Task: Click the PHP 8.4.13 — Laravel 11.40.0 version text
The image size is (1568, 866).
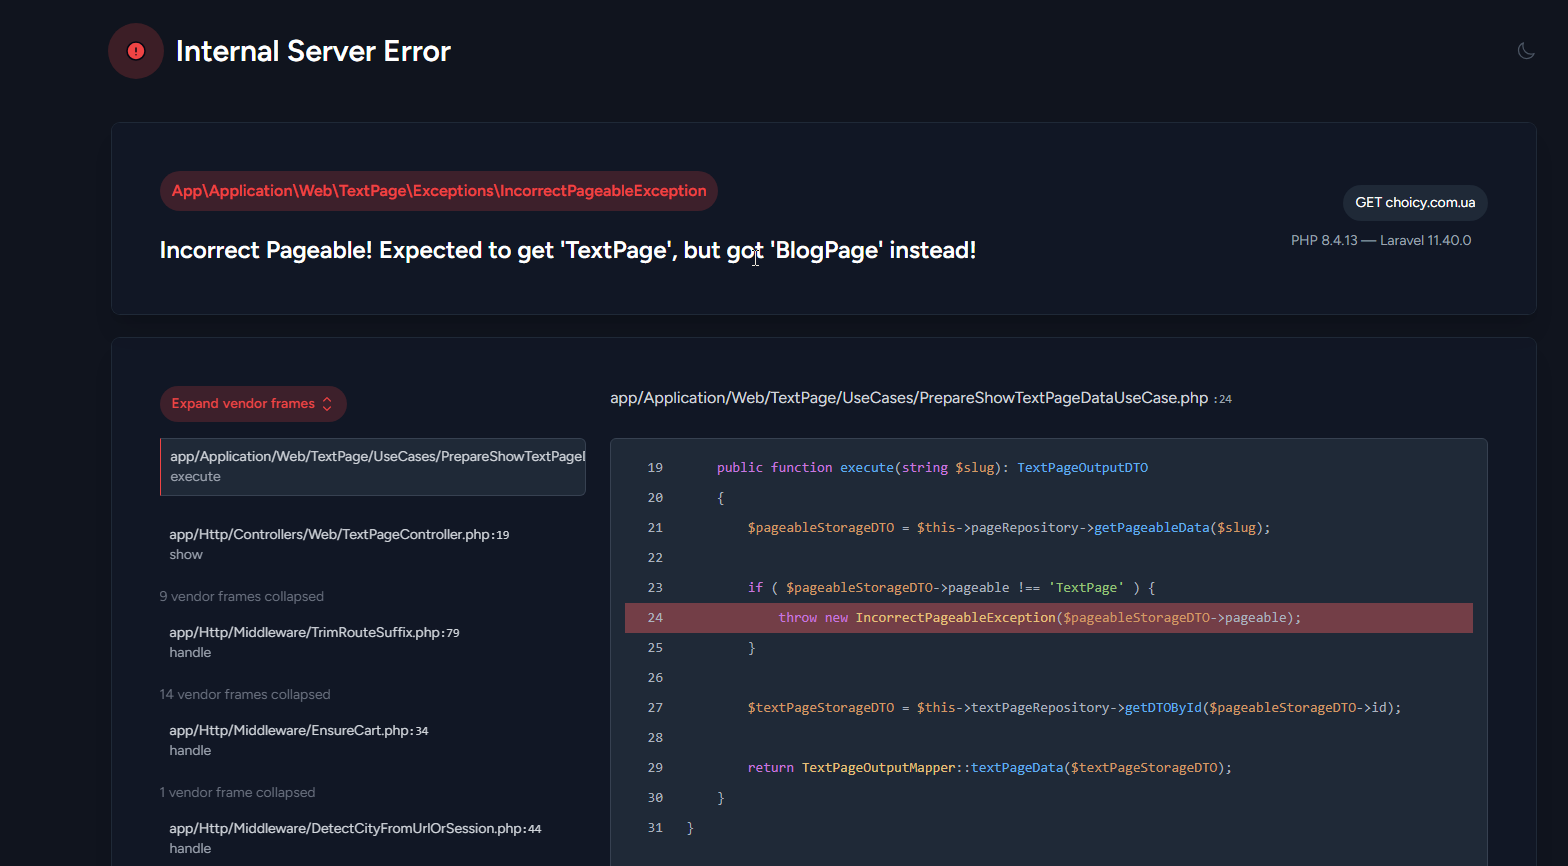Action: tap(1381, 240)
